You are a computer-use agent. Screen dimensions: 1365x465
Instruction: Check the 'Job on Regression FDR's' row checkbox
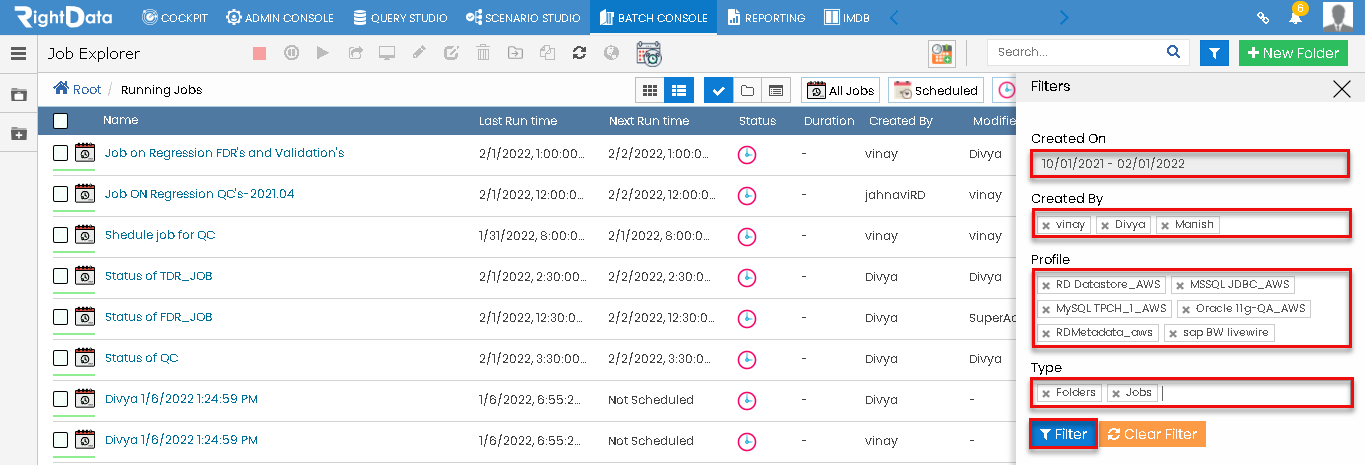[61, 153]
